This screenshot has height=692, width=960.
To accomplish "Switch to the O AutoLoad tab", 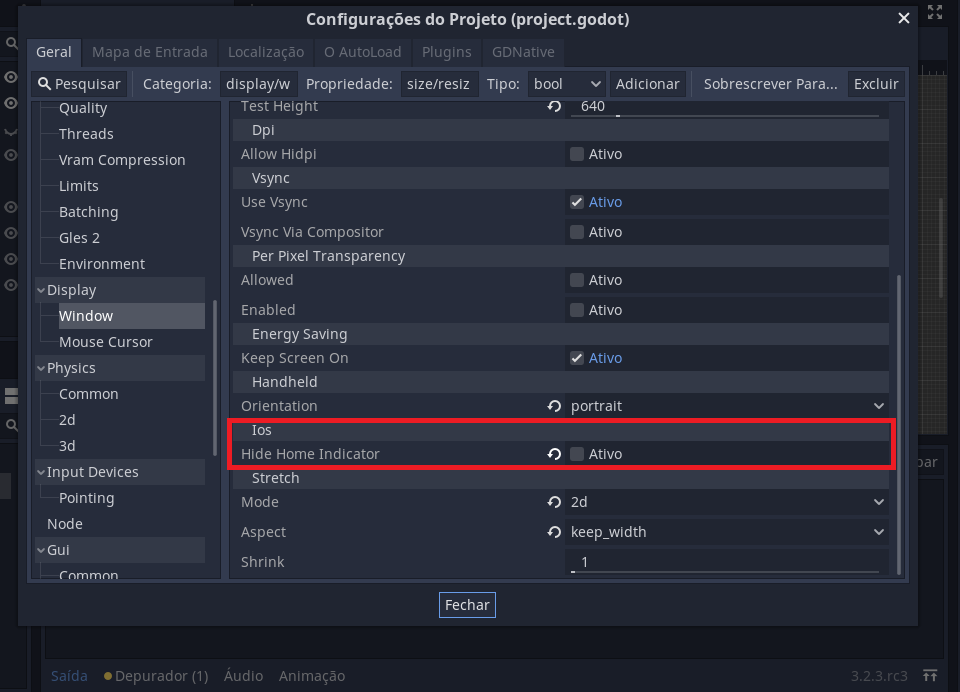I will point(362,52).
